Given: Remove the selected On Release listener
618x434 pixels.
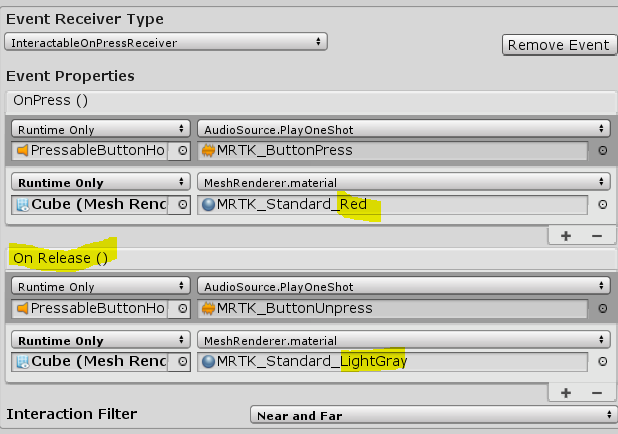Looking at the screenshot, I should pos(596,393).
